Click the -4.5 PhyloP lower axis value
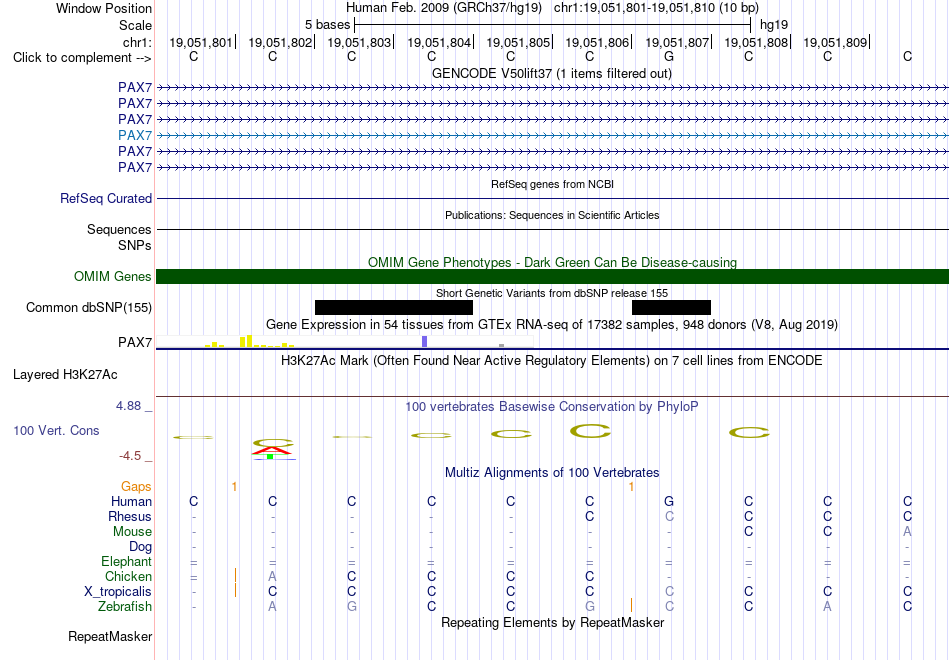950x660 pixels. tap(130, 456)
